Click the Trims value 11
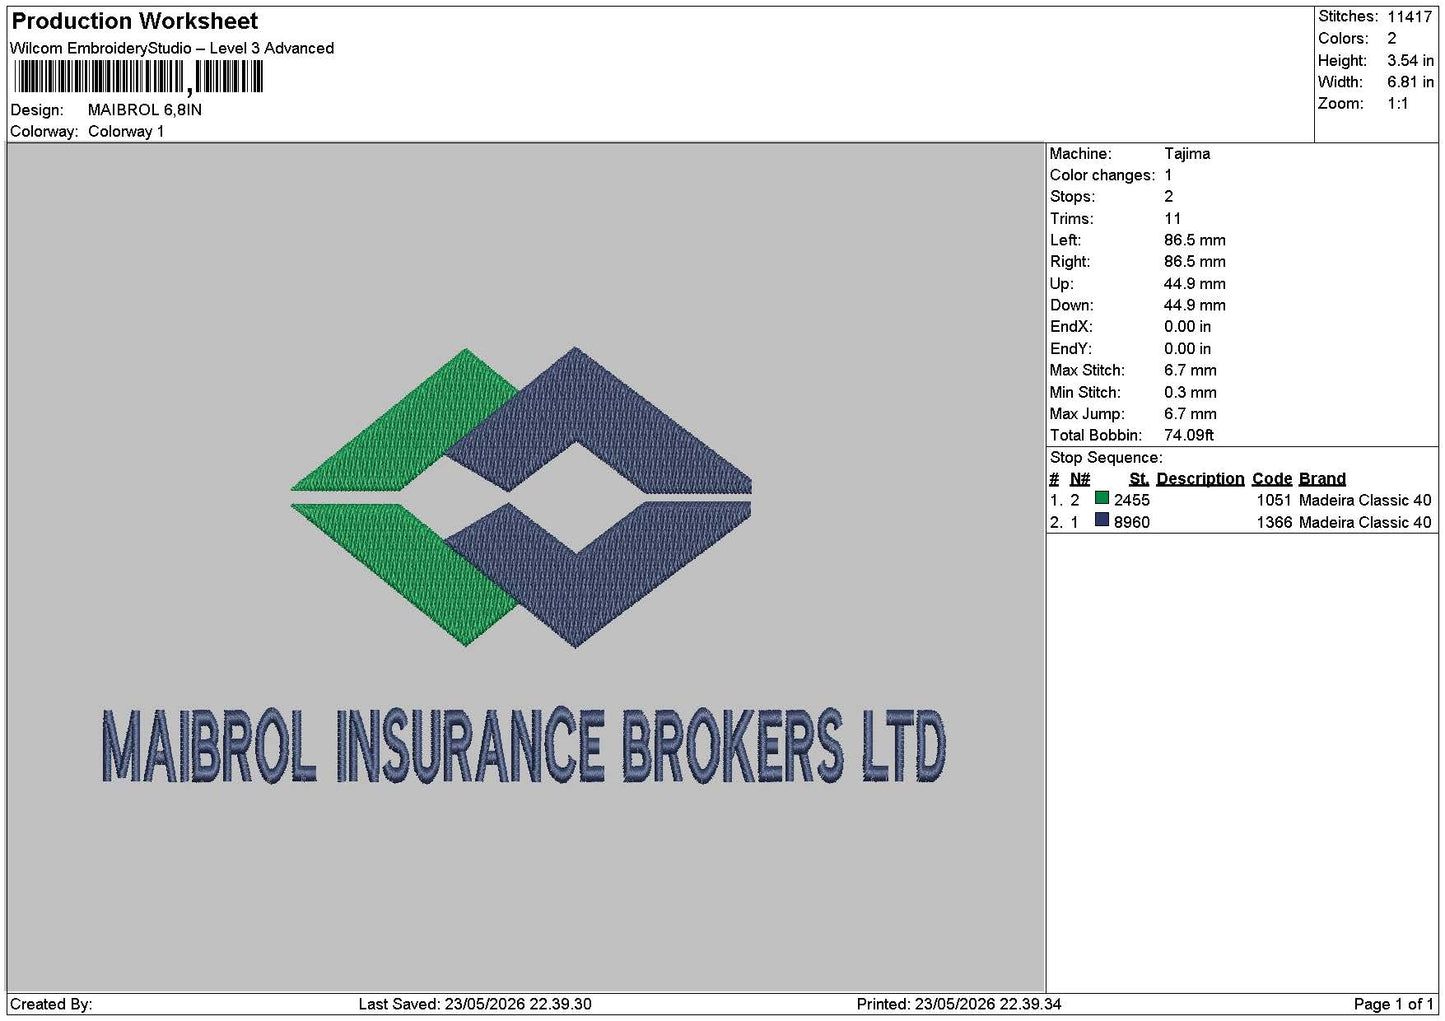Screen dimensions: 1445x1021 pyautogui.click(x=1172, y=219)
